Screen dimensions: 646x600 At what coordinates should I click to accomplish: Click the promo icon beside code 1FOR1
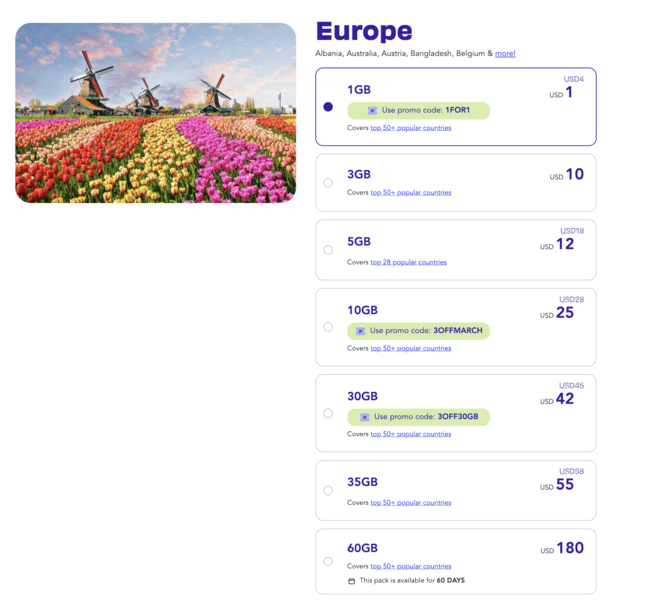tap(372, 111)
